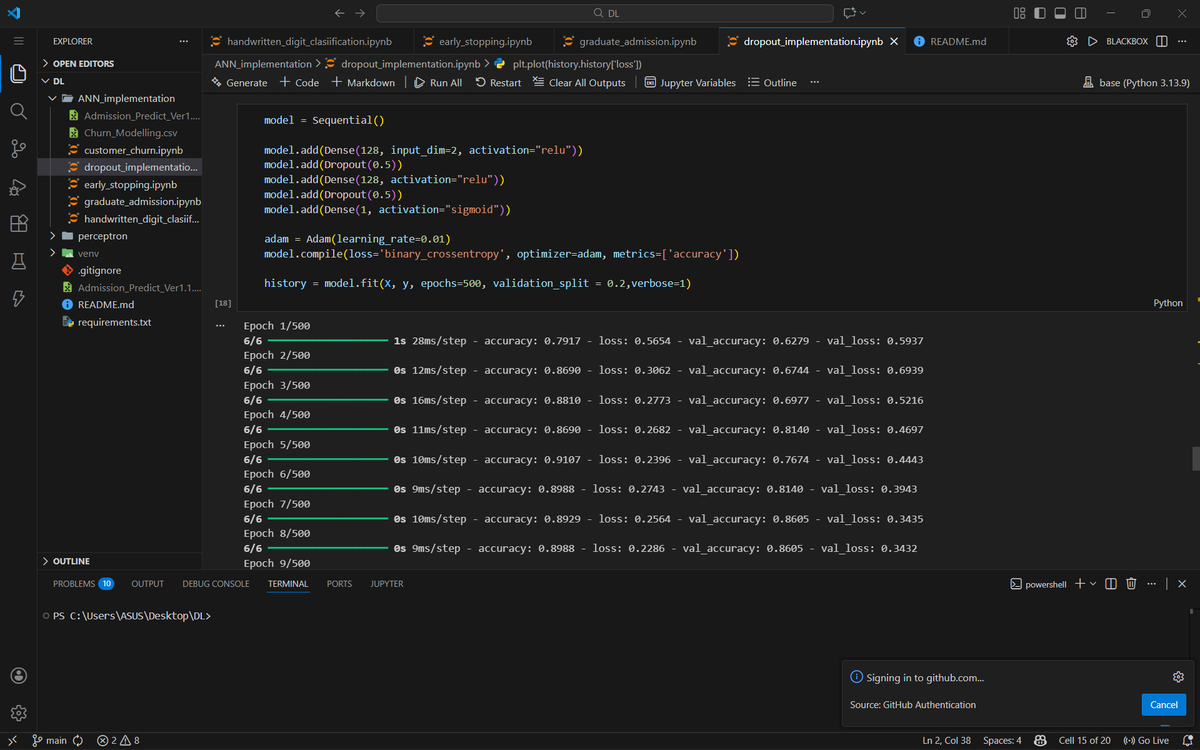This screenshot has height=750, width=1200.
Task: Open the Search view in activity bar
Action: [x=18, y=111]
